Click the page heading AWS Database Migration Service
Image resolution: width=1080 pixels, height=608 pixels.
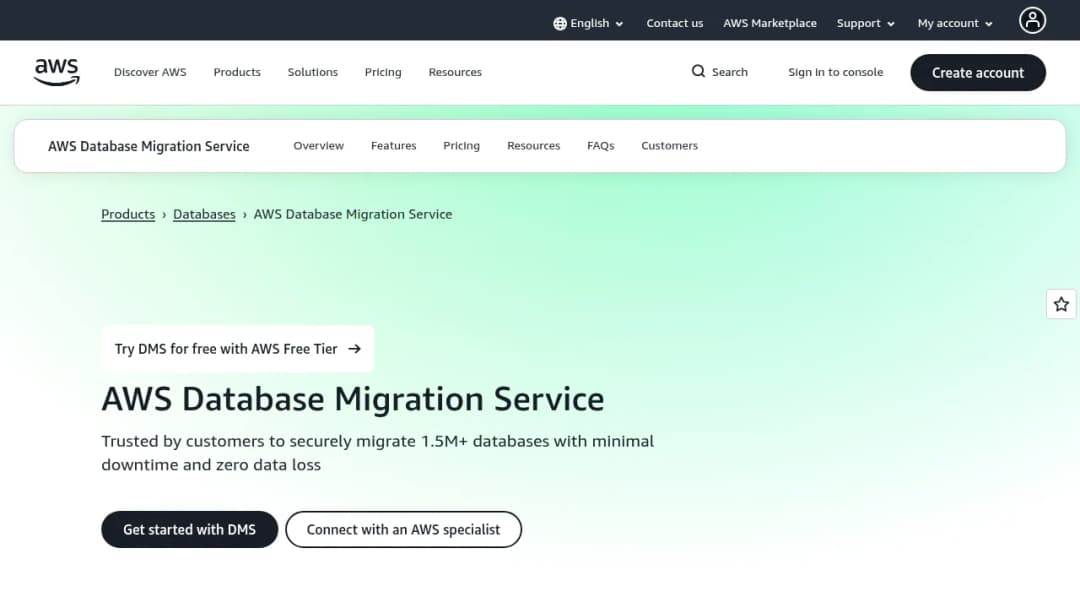353,399
